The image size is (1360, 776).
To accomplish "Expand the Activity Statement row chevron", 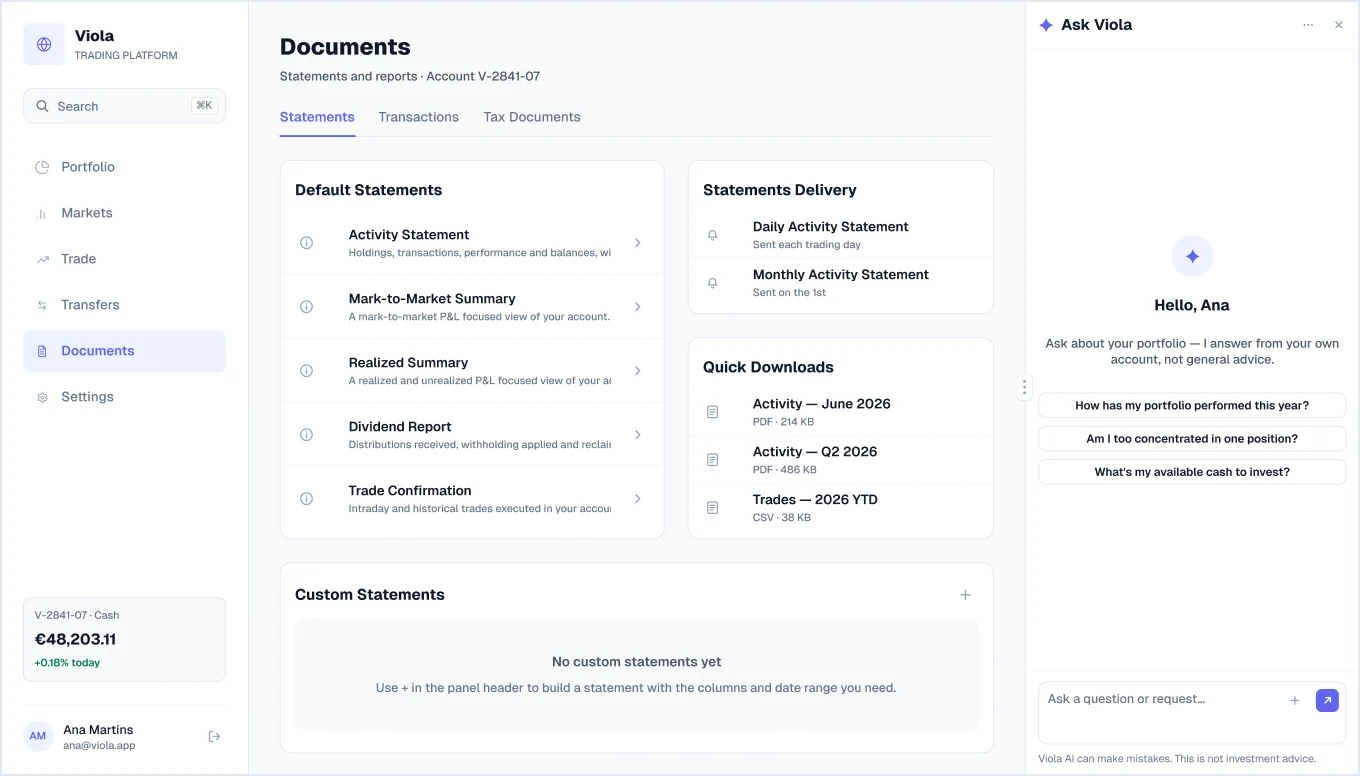I will (638, 243).
